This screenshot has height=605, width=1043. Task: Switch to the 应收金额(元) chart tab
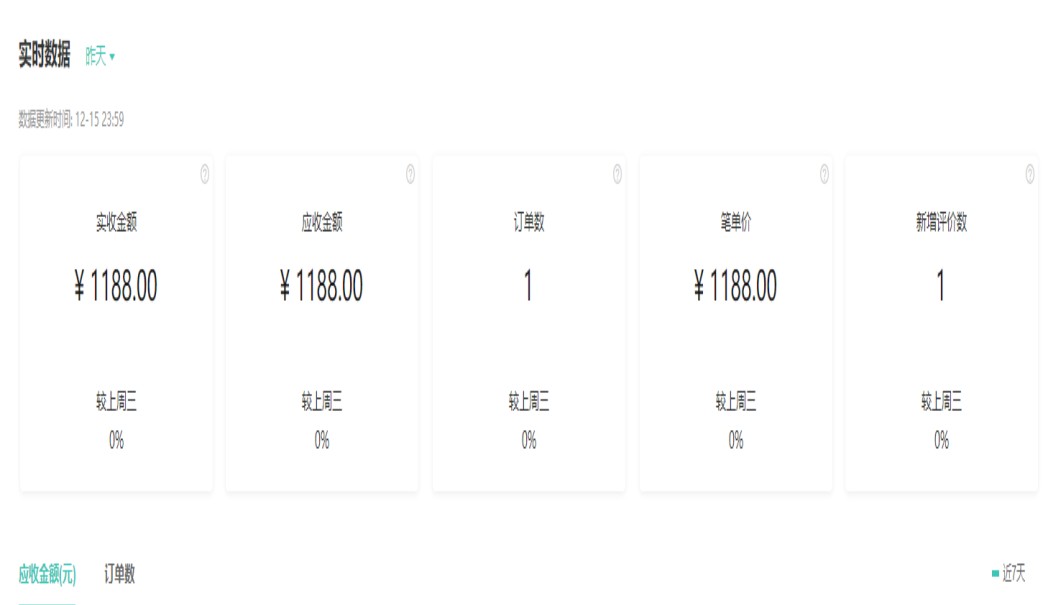[47, 574]
